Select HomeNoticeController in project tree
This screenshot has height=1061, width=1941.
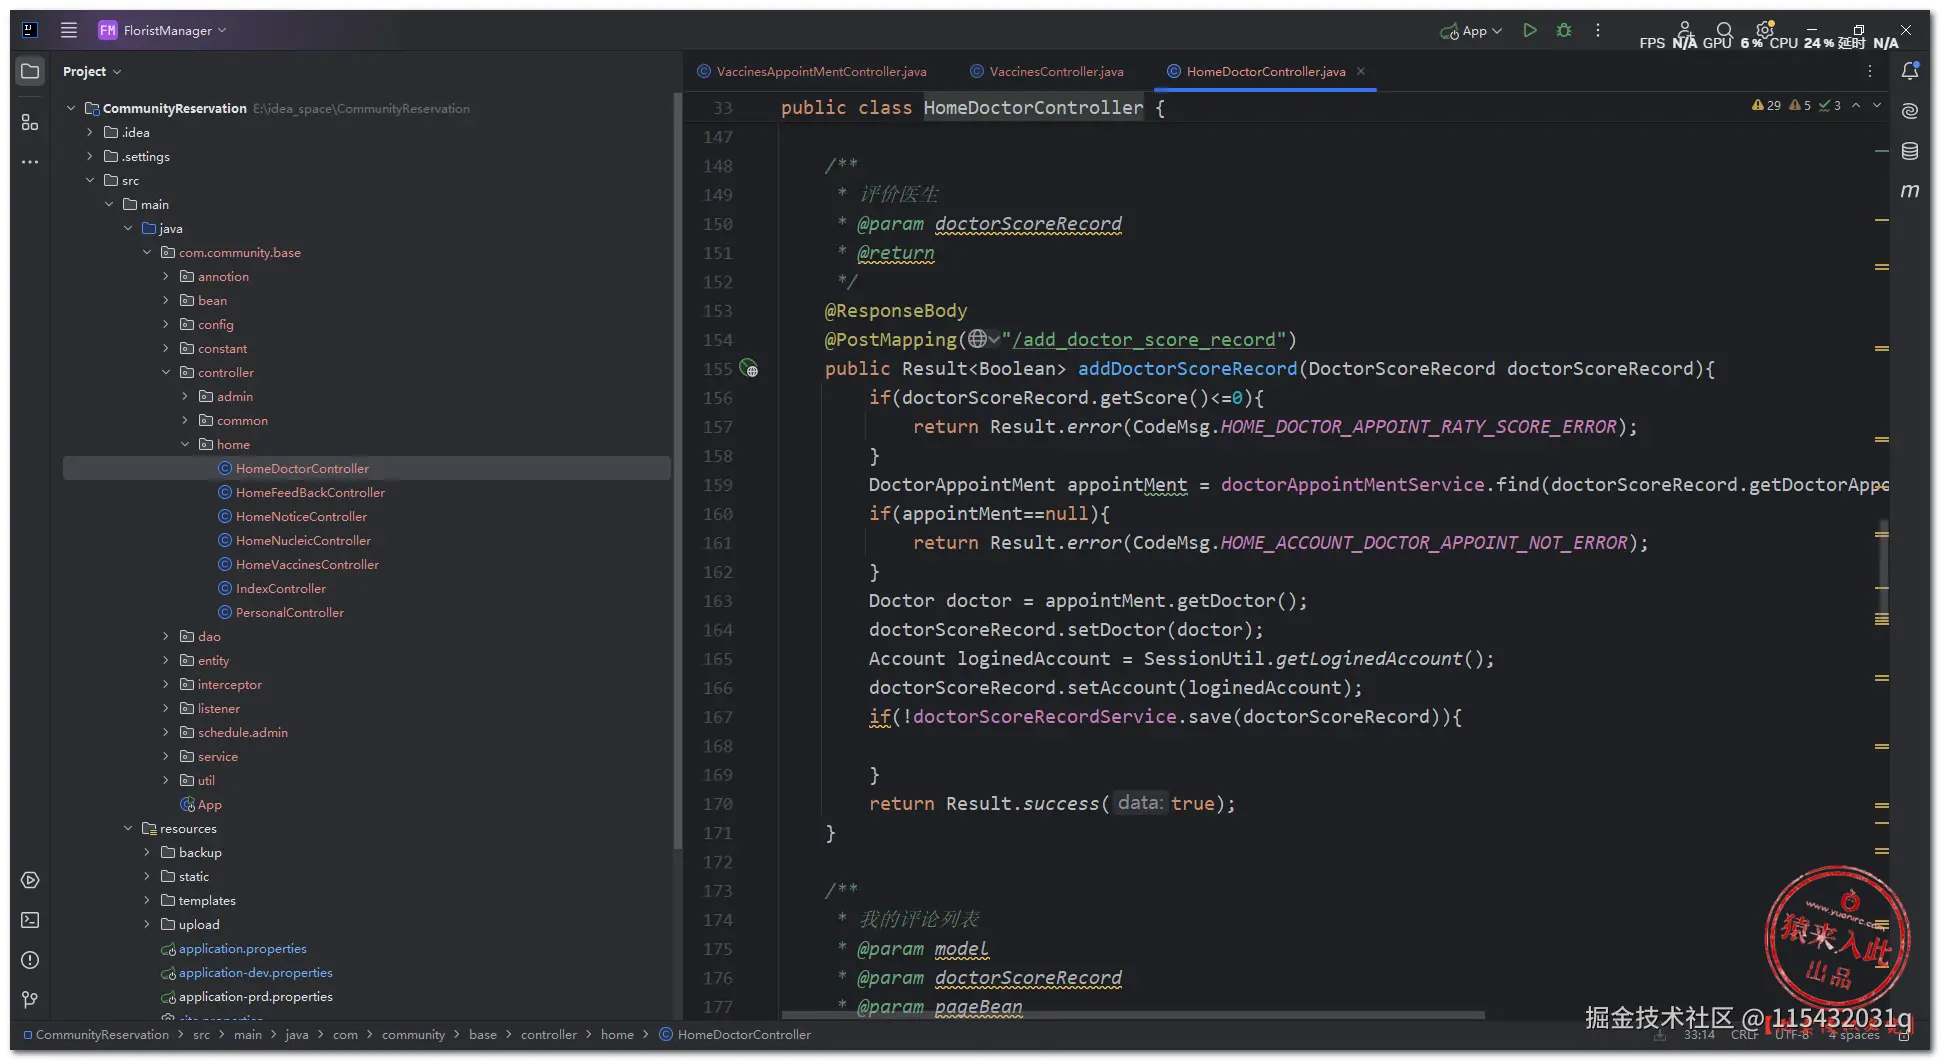301,516
